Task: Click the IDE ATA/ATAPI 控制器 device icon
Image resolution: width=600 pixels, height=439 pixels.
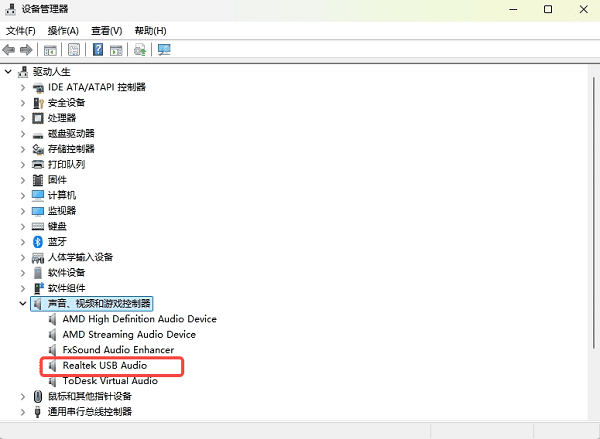Action: 38,88
